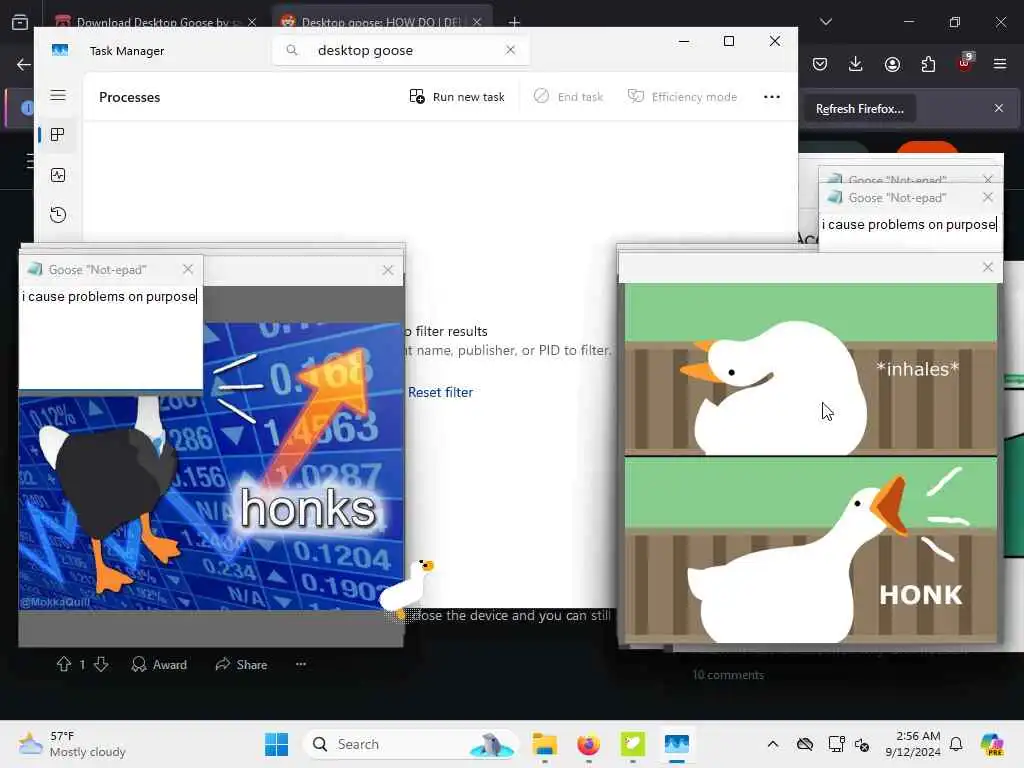Open Reddit post more options ellipsis
1024x768 pixels.
[300, 664]
